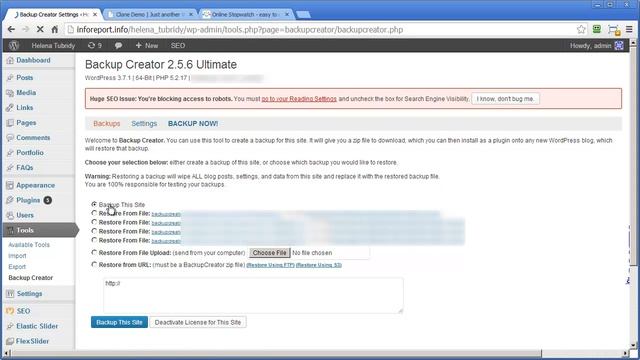Select the third Restore From File radio
The width and height of the screenshot is (640, 360).
[94, 231]
